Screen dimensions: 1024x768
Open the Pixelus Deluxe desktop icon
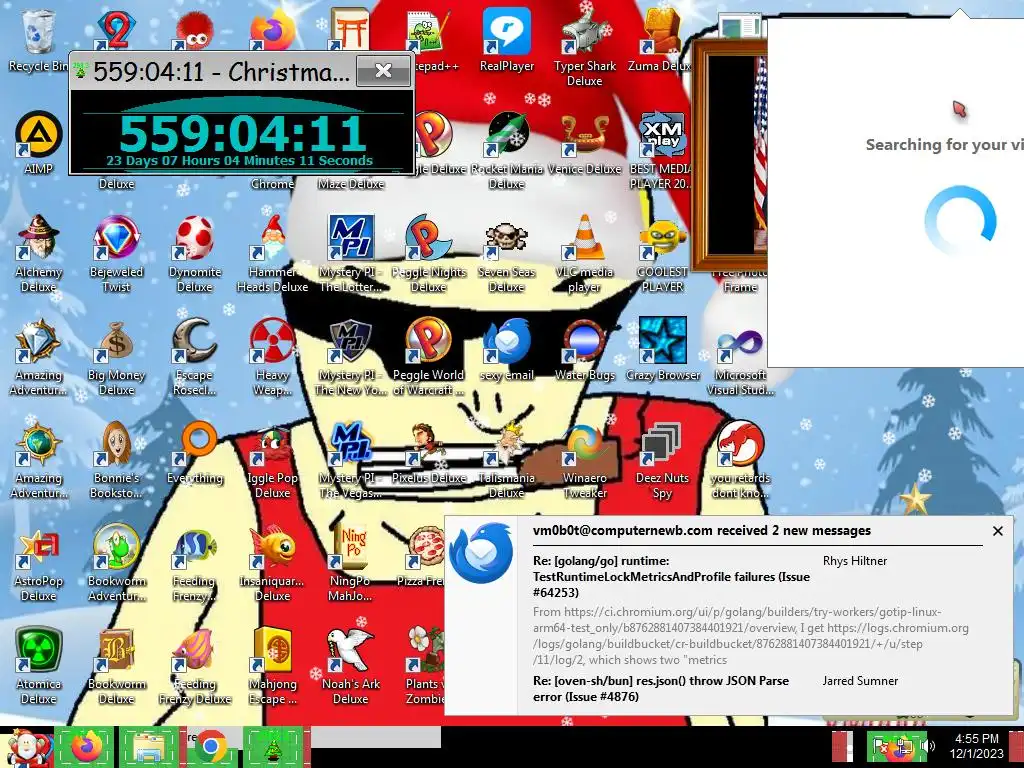click(x=428, y=453)
